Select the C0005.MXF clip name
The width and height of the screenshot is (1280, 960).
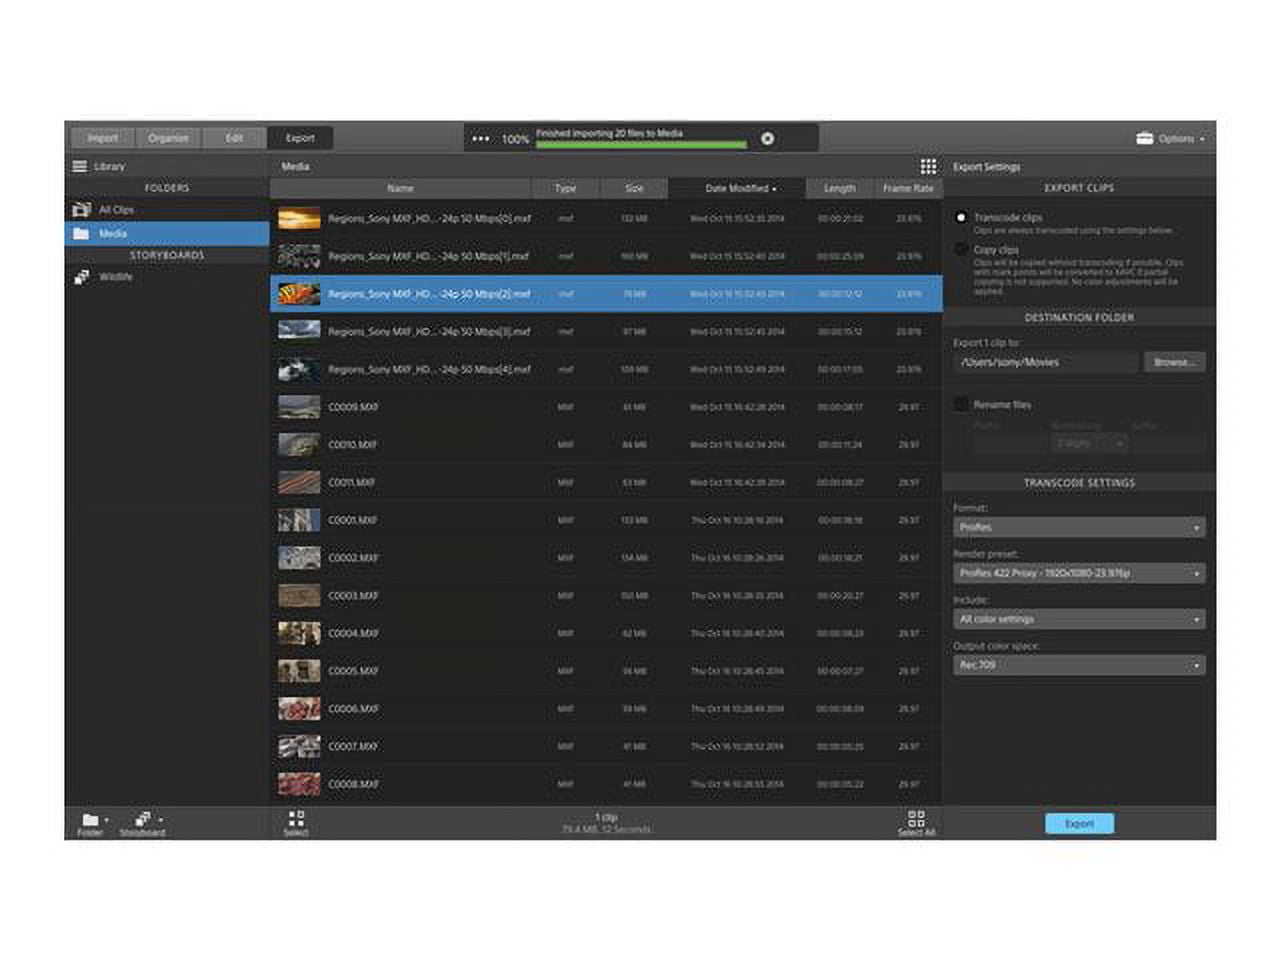353,671
